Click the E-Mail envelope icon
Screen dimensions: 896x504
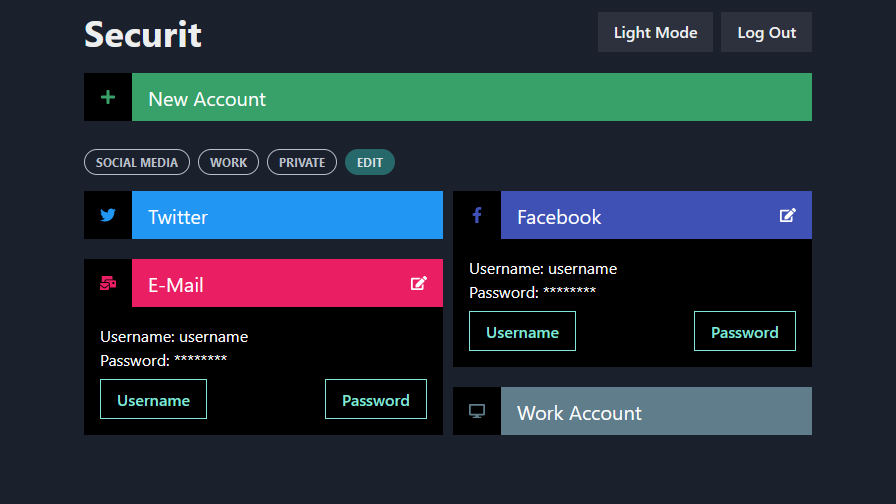tap(108, 283)
